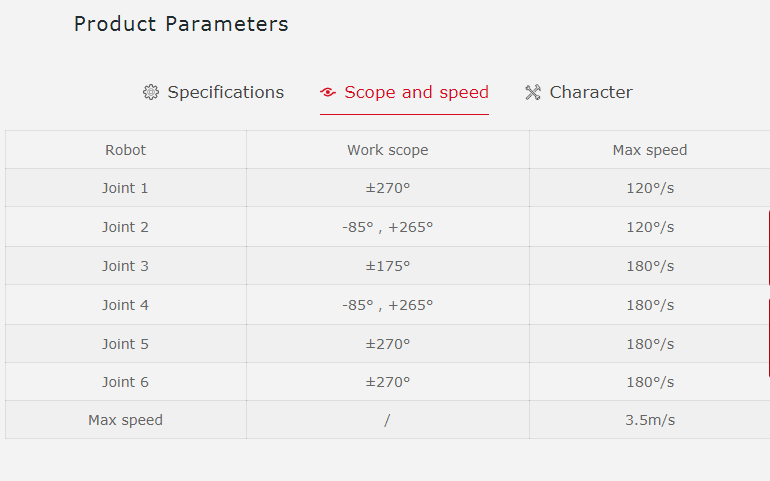
Task: Select the Scope and speed tab
Action: (416, 92)
